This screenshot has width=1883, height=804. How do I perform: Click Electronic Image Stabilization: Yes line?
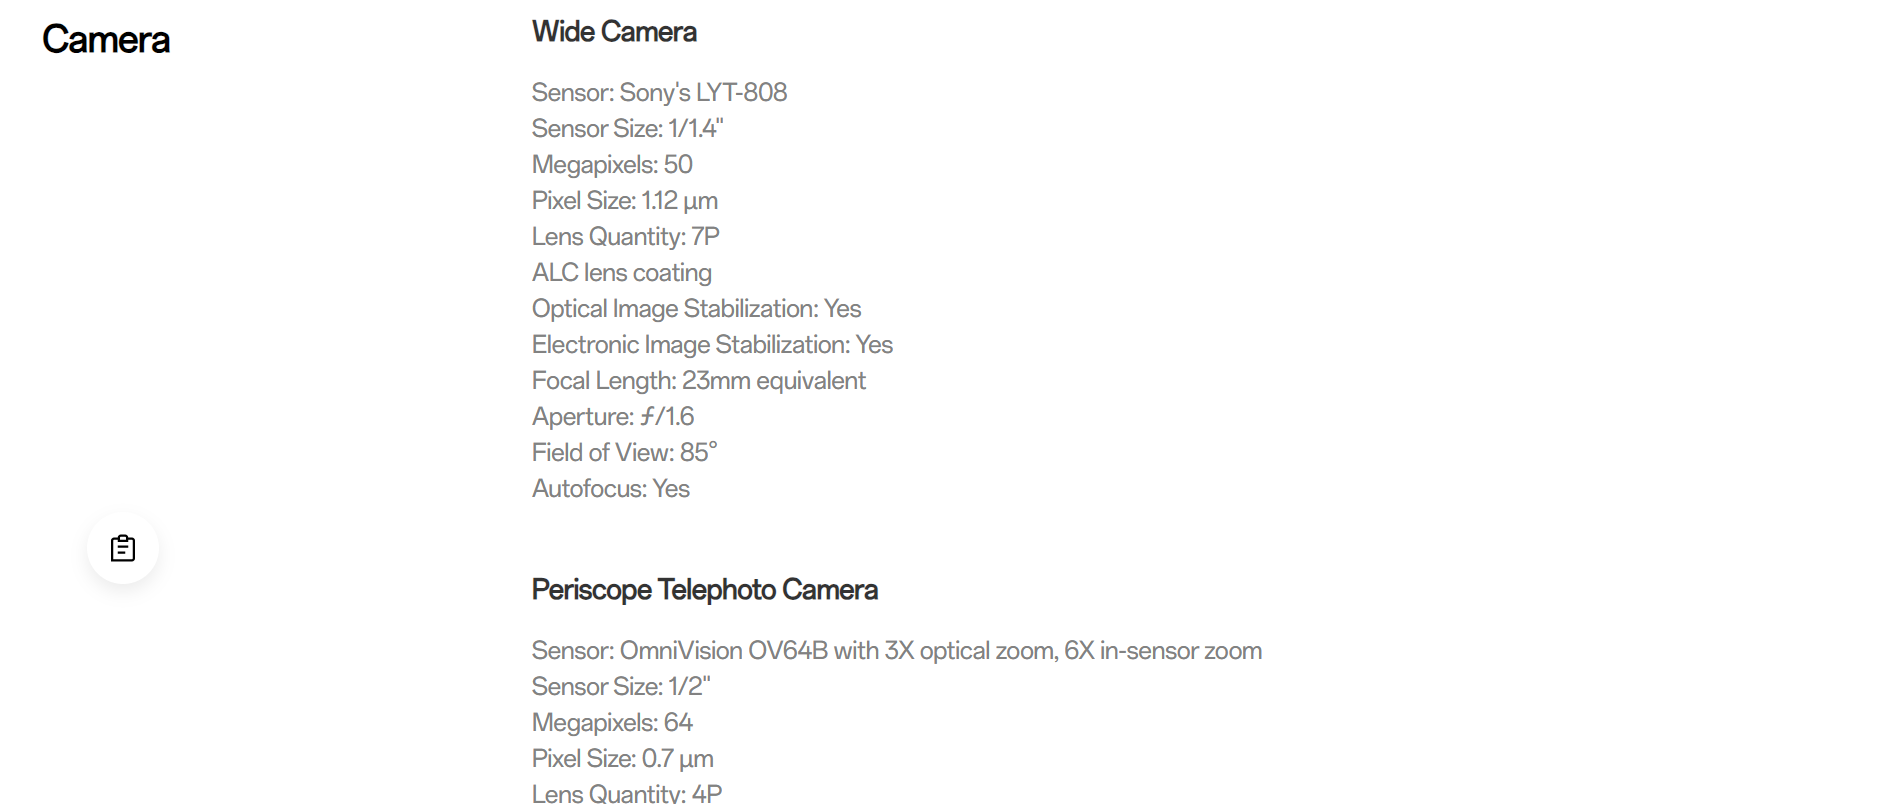click(712, 344)
